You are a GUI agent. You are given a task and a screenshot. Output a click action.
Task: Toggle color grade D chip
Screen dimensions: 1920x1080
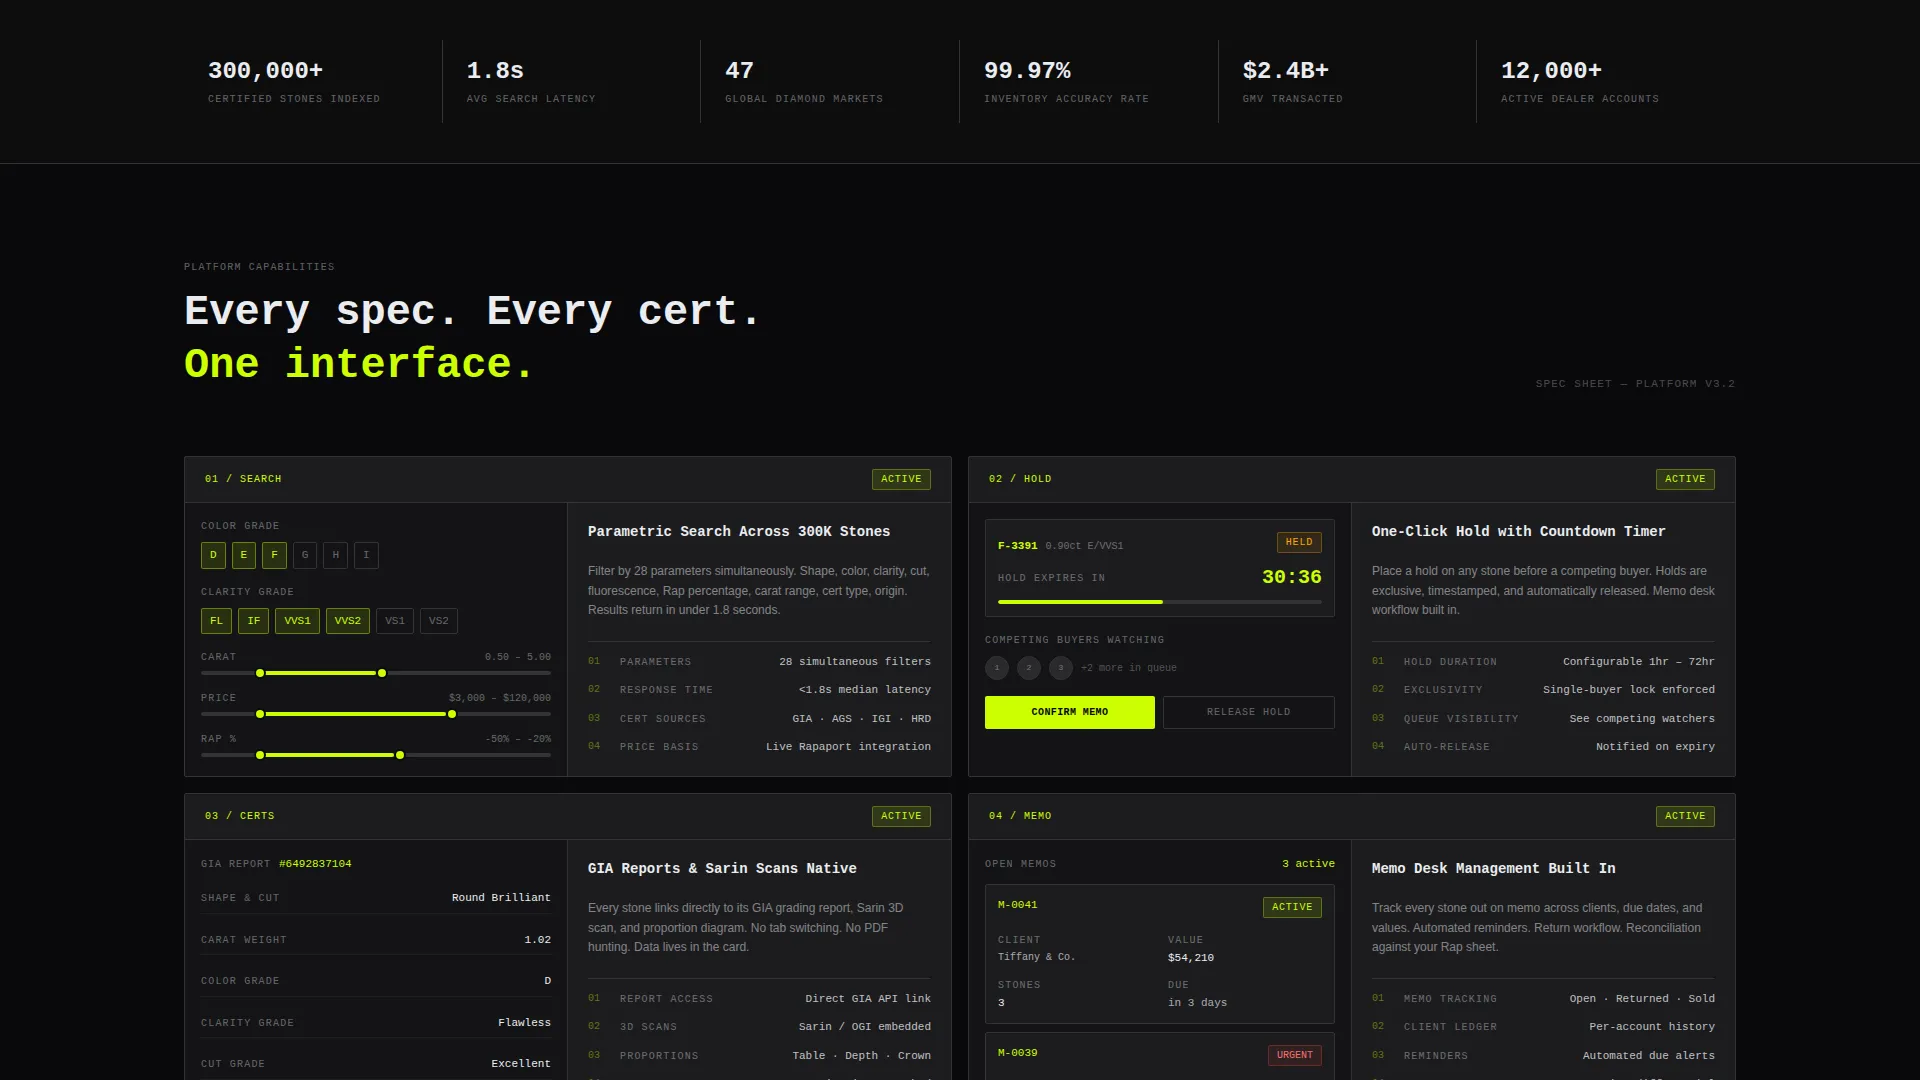pos(213,555)
